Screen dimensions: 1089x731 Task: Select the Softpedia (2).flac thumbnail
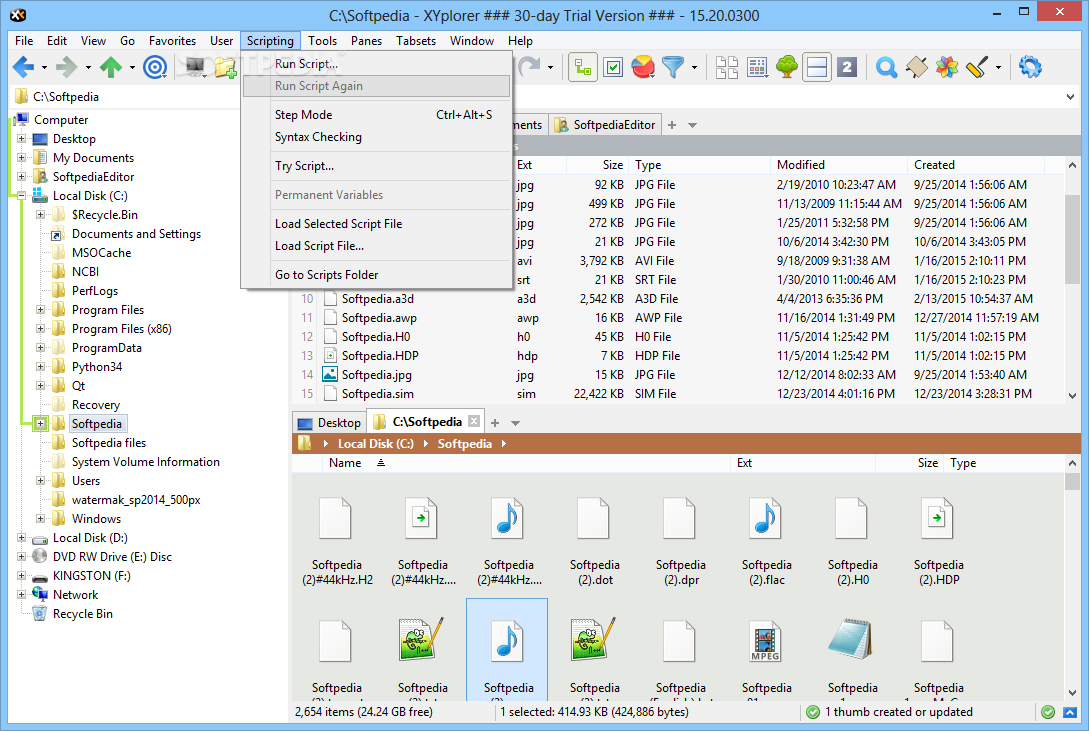pyautogui.click(x=767, y=541)
